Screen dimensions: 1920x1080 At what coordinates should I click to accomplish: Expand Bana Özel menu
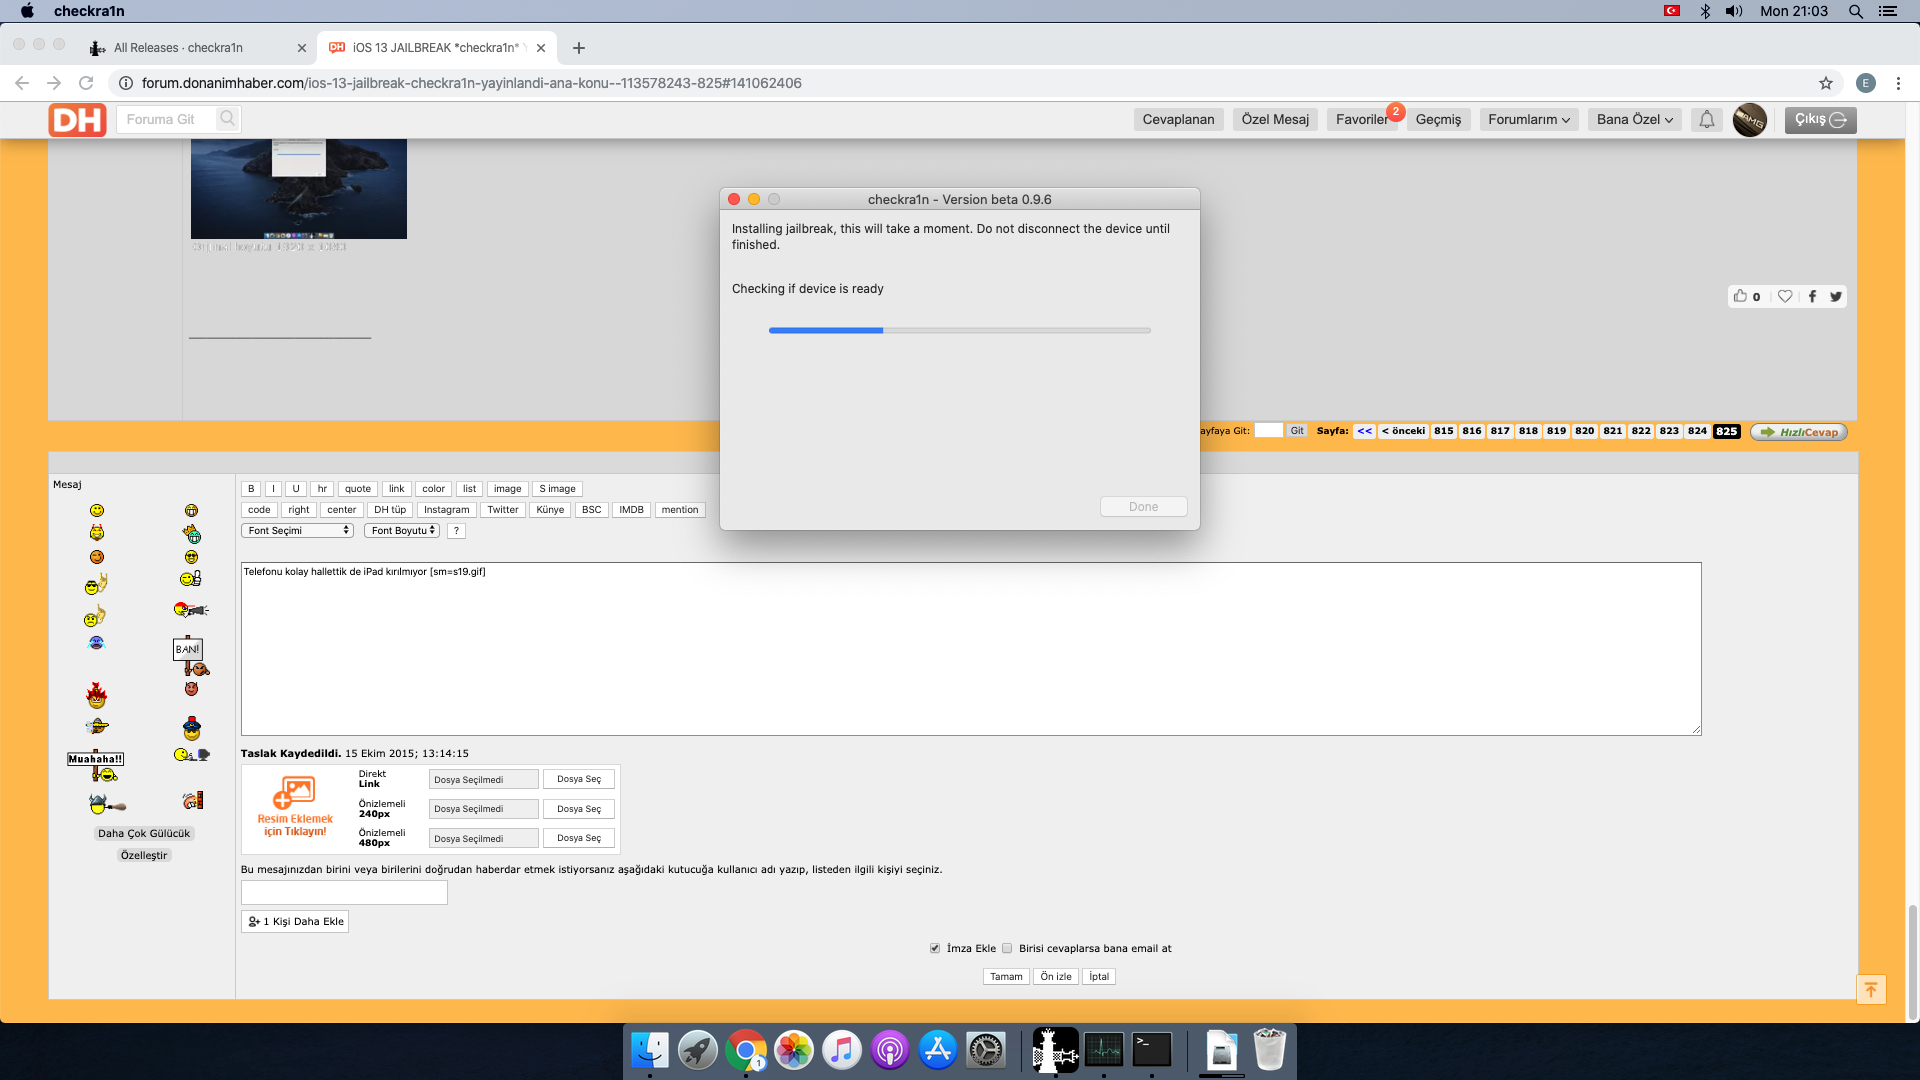[1635, 120]
